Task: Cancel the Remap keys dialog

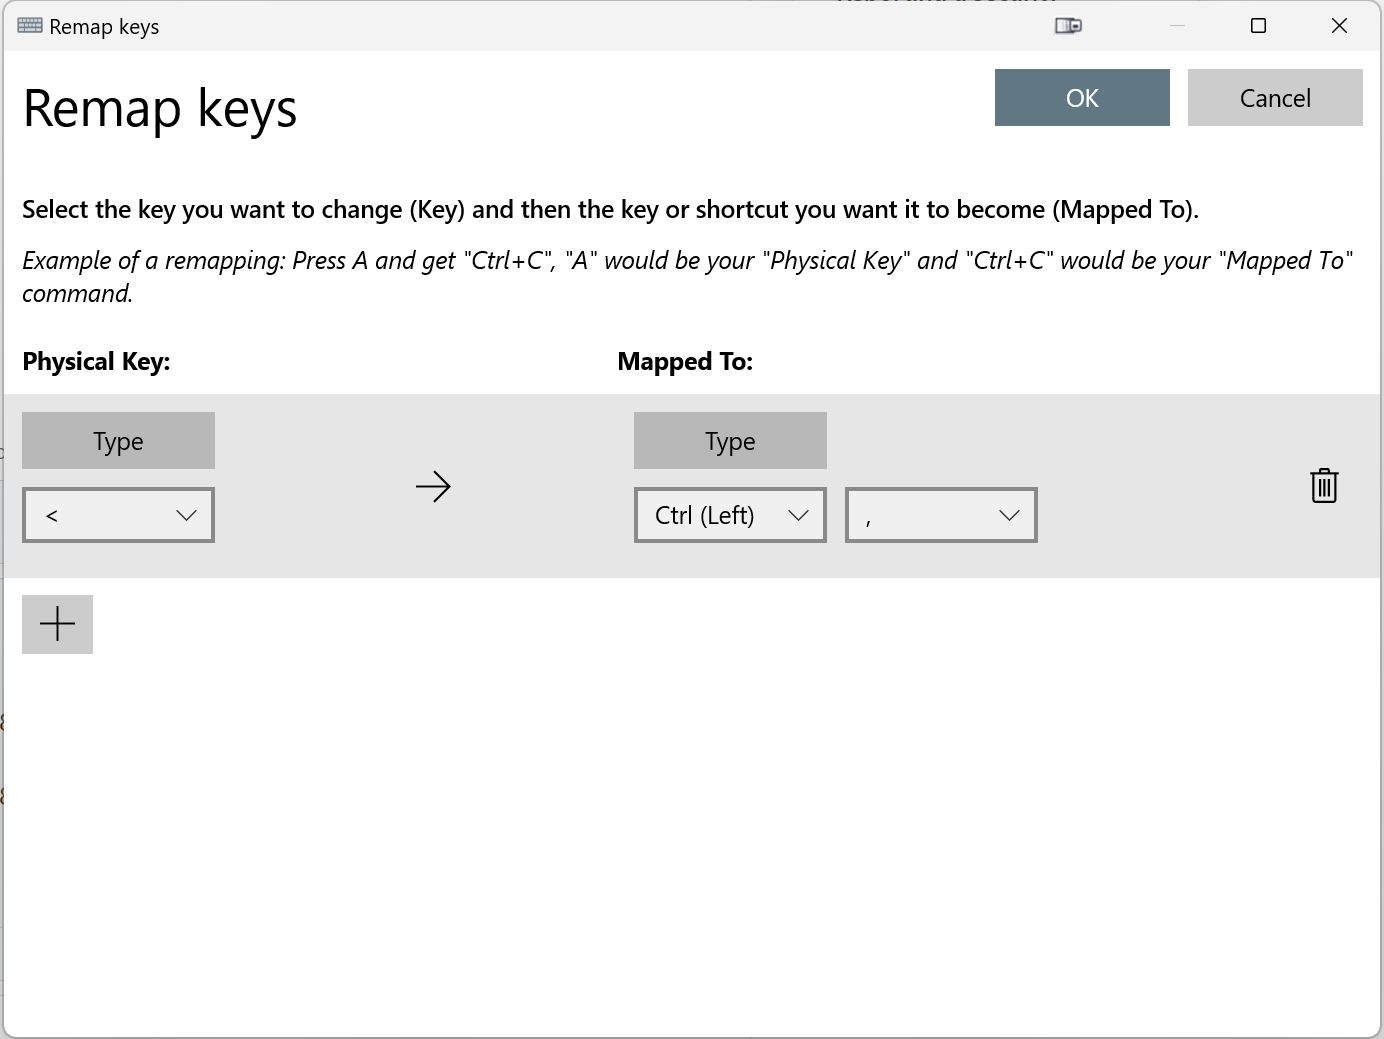Action: [x=1275, y=97]
